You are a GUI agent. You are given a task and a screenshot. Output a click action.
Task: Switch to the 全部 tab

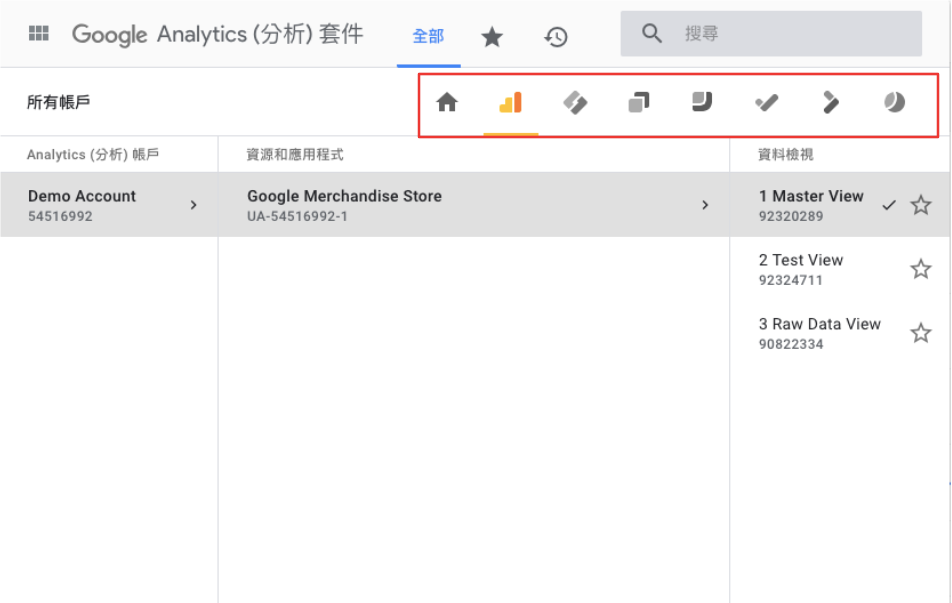[x=429, y=36]
